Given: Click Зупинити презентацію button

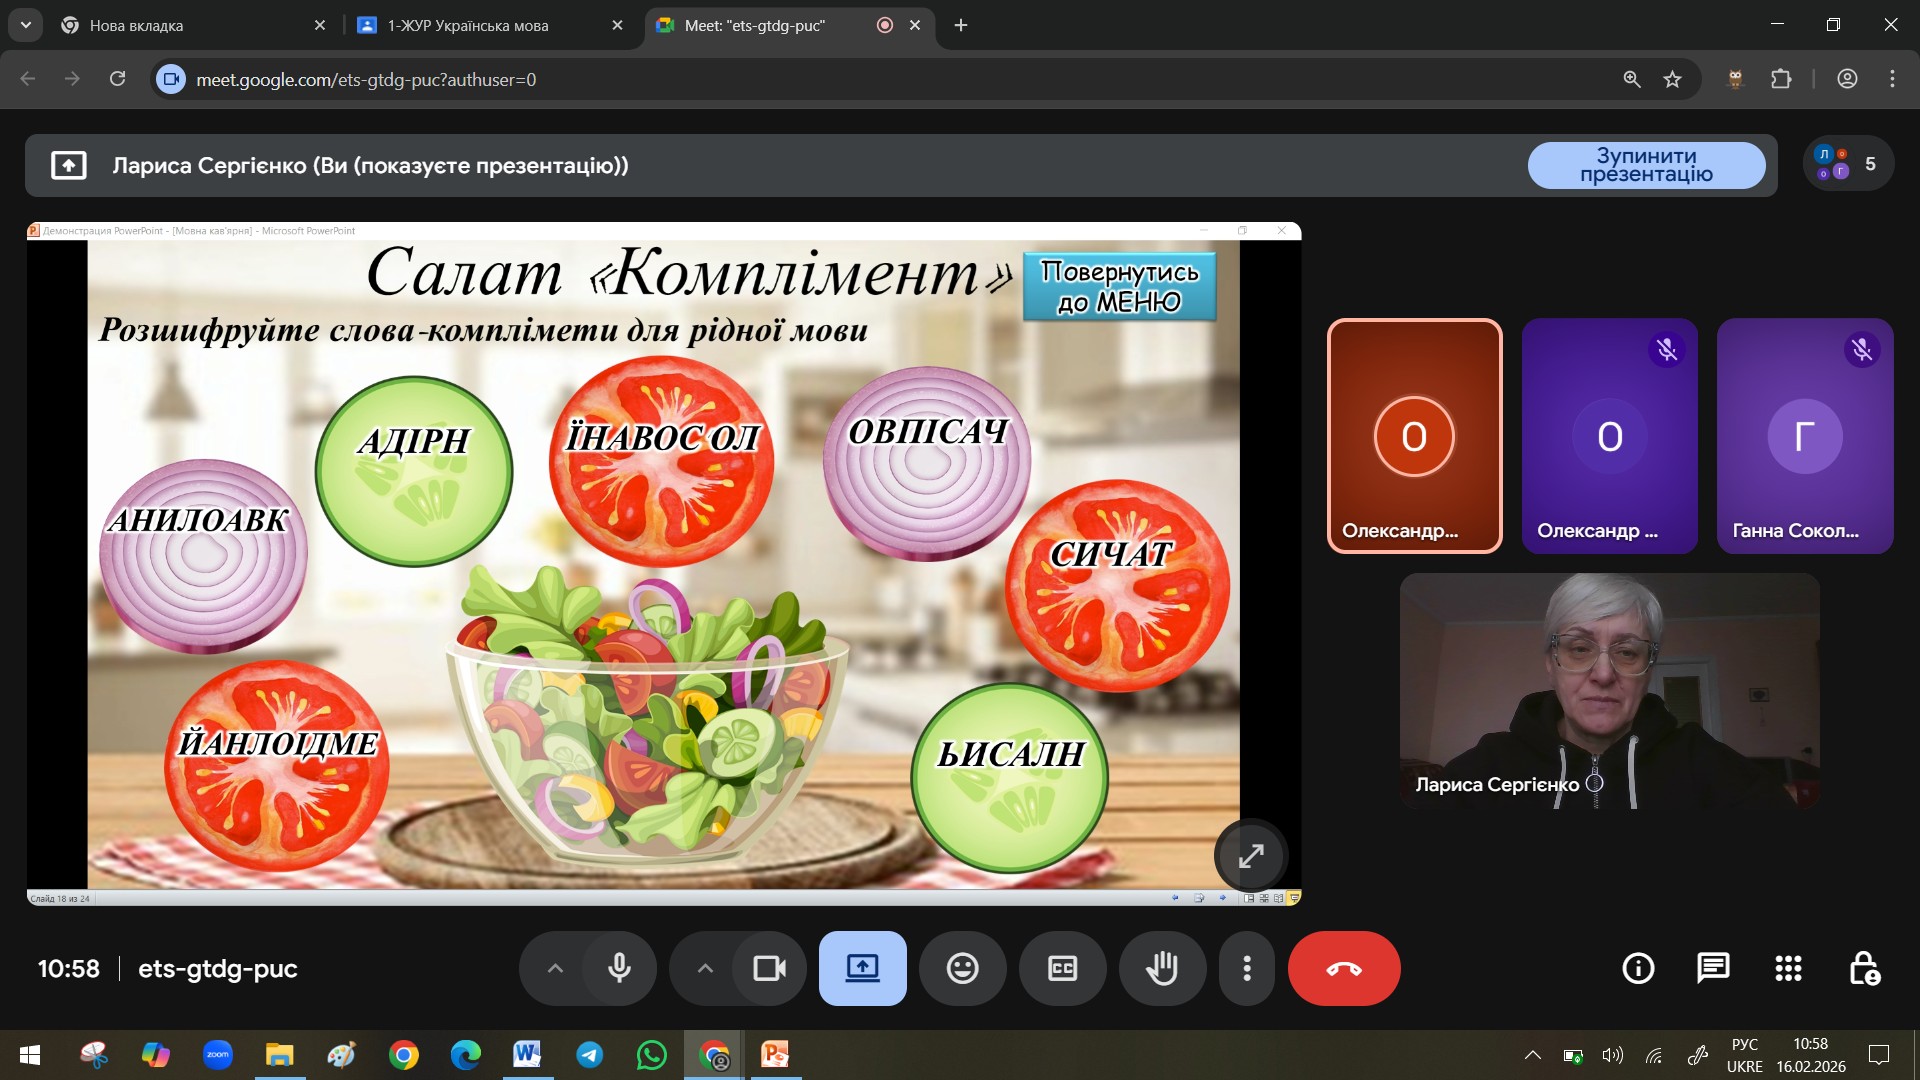Looking at the screenshot, I should [x=1646, y=165].
